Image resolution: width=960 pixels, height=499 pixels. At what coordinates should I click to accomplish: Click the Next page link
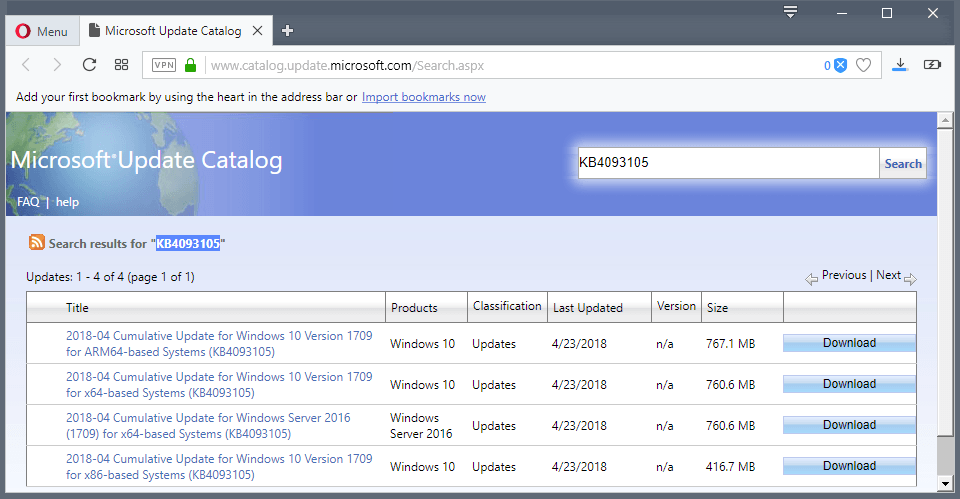click(x=888, y=275)
